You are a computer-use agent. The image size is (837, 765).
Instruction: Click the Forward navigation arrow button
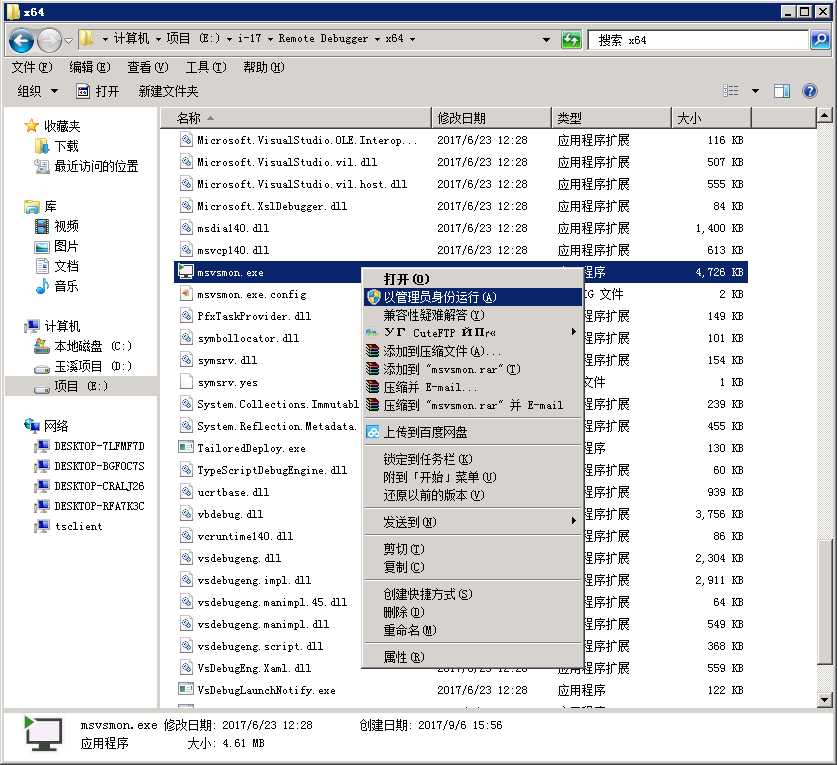50,41
